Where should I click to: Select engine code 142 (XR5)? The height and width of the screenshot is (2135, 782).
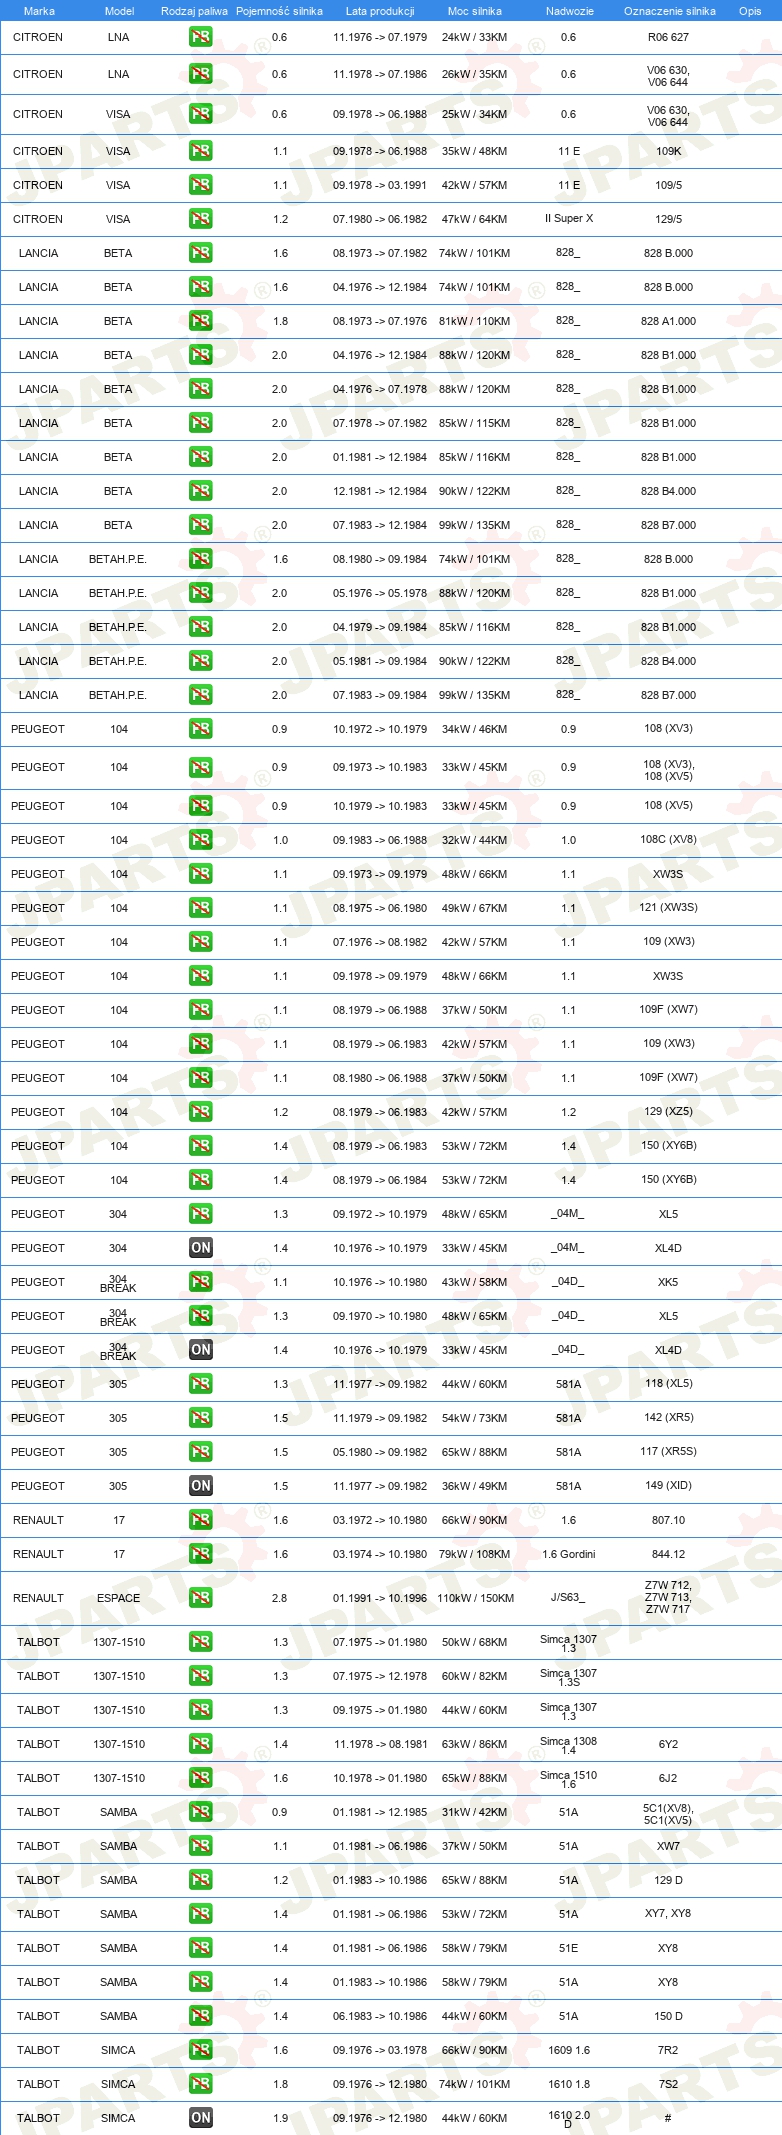point(668,1418)
